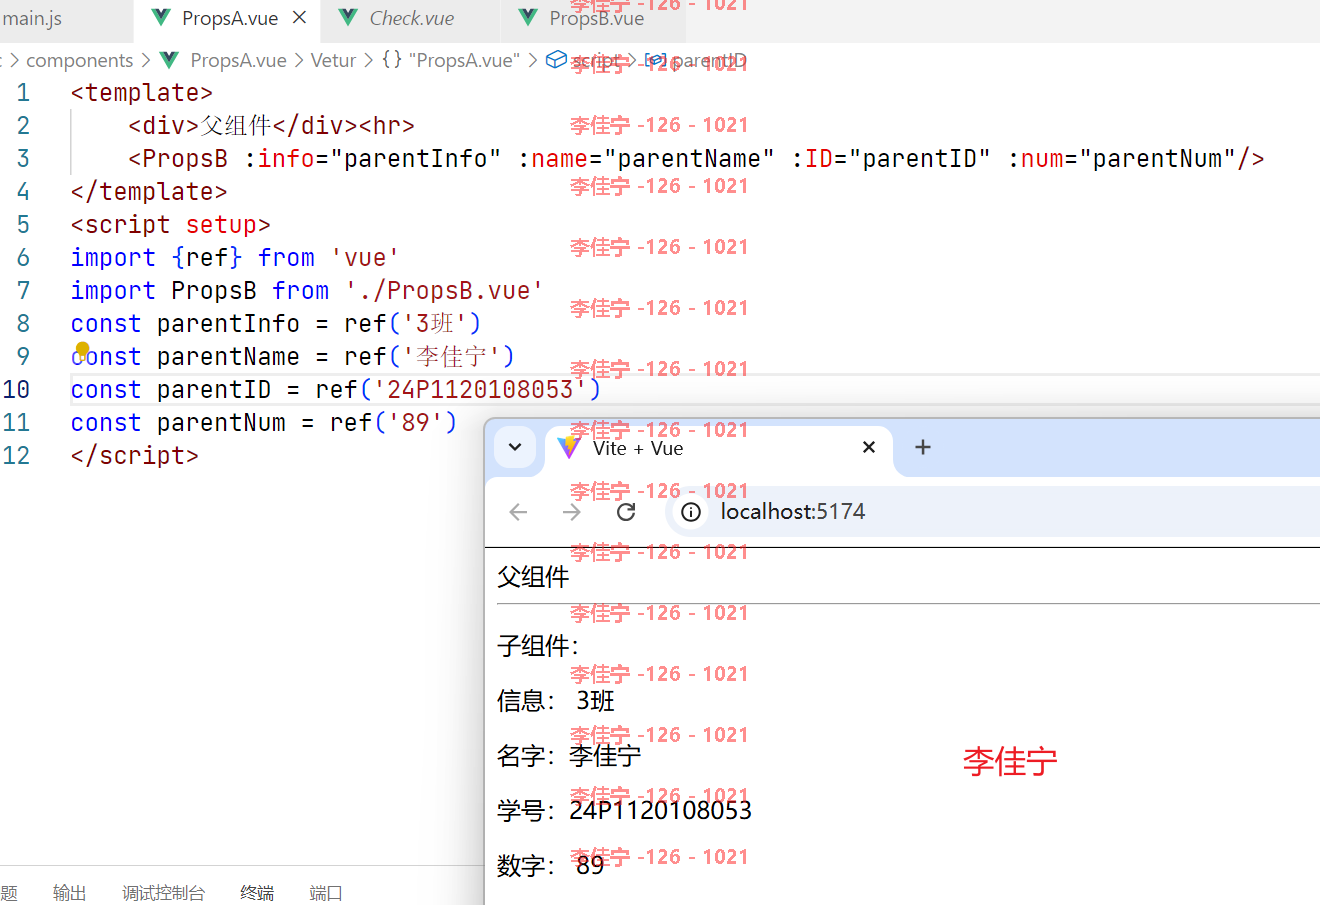Image resolution: width=1320 pixels, height=905 pixels.
Task: Click the '24P1120108053' string in the code
Action: click(x=480, y=390)
